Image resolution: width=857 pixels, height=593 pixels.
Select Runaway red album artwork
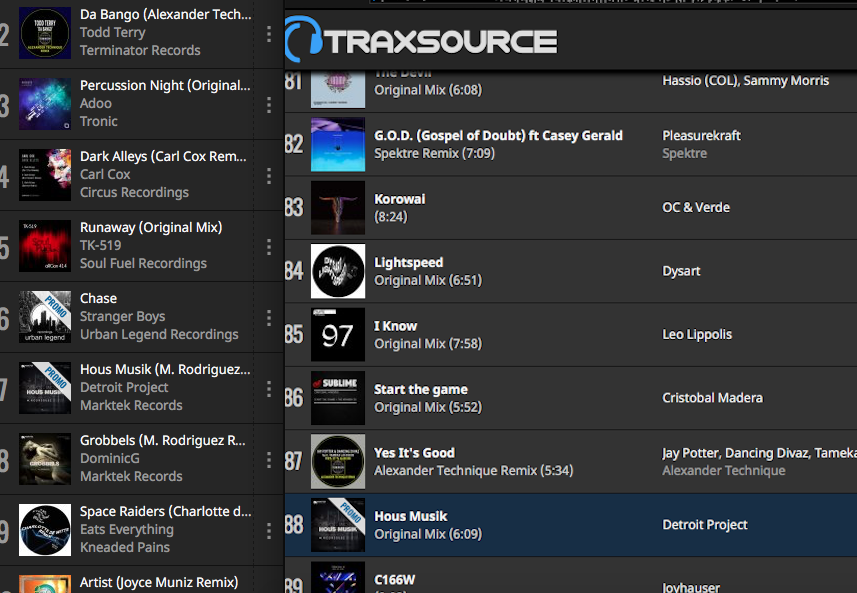(x=45, y=246)
